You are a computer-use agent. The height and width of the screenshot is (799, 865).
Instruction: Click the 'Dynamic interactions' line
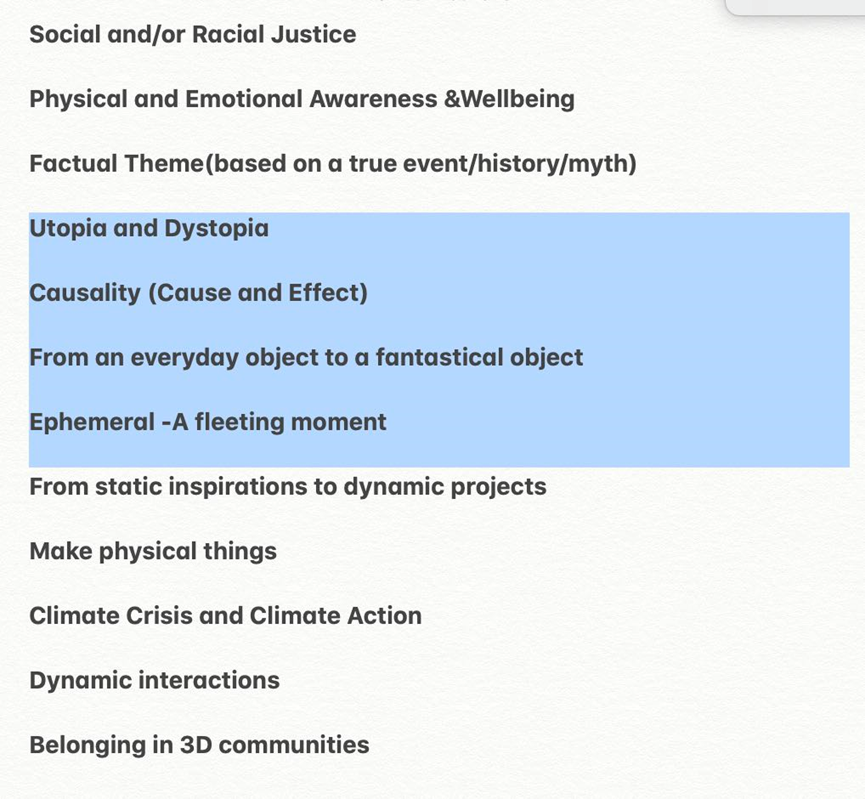(x=154, y=680)
